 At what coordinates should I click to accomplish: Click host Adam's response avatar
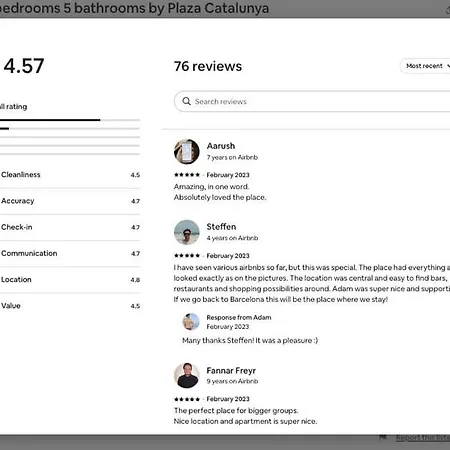(x=191, y=322)
